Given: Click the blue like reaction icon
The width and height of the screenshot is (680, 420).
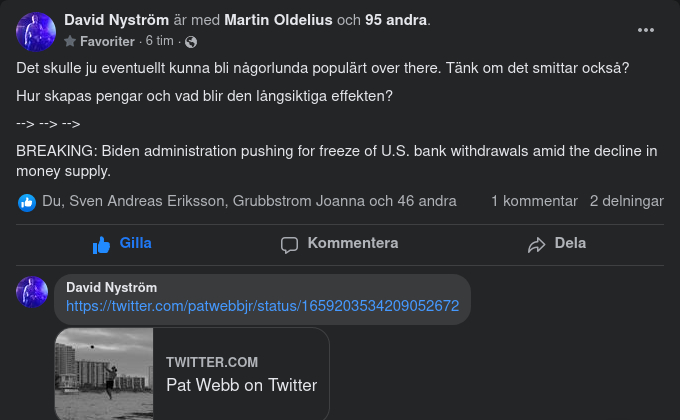Looking at the screenshot, I should (x=27, y=202).
